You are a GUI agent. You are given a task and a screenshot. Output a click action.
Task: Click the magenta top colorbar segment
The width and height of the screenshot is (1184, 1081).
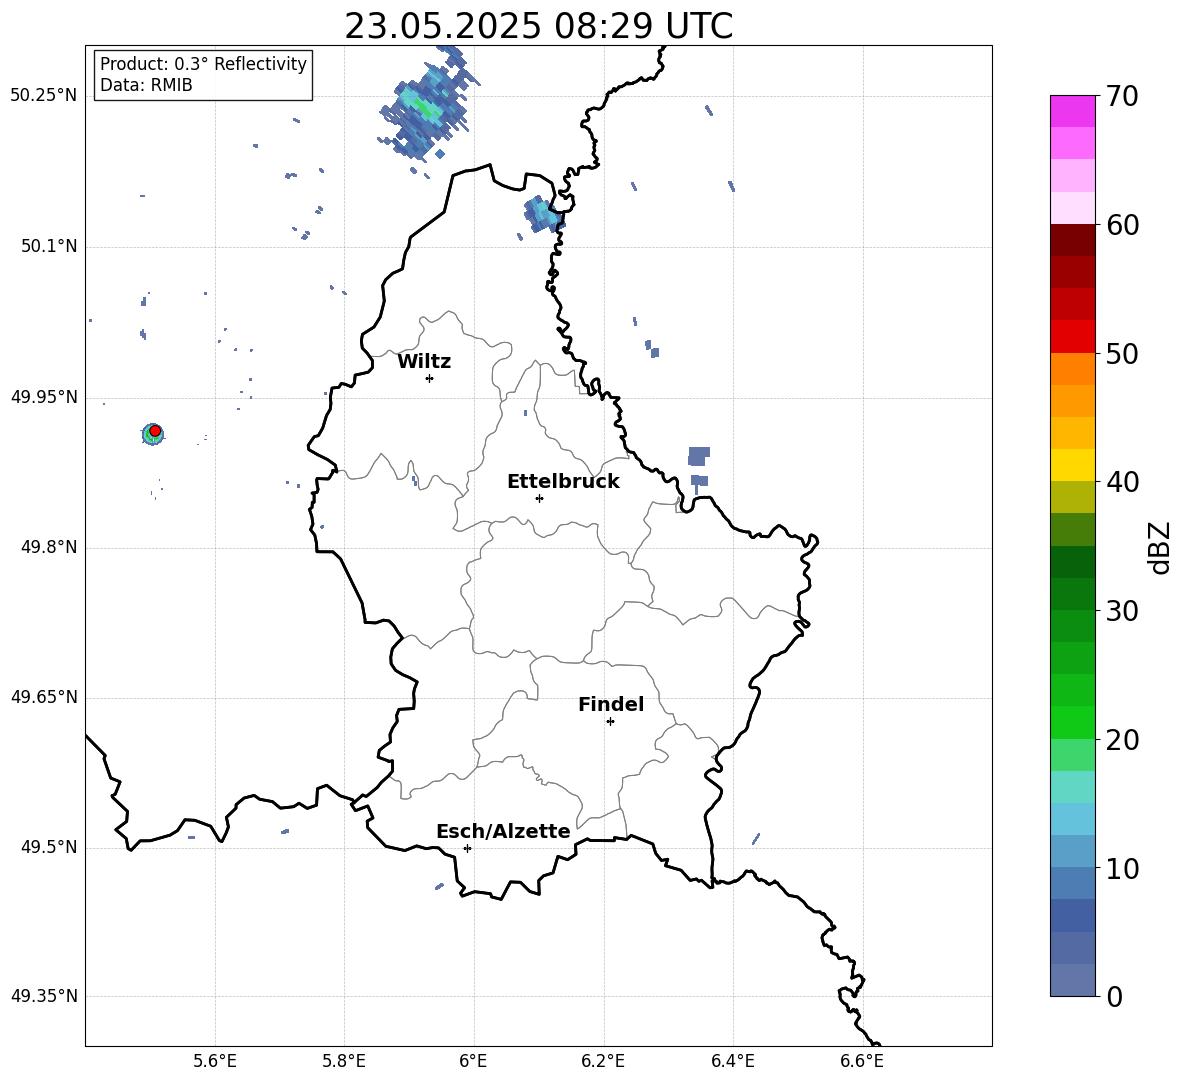(x=1072, y=111)
